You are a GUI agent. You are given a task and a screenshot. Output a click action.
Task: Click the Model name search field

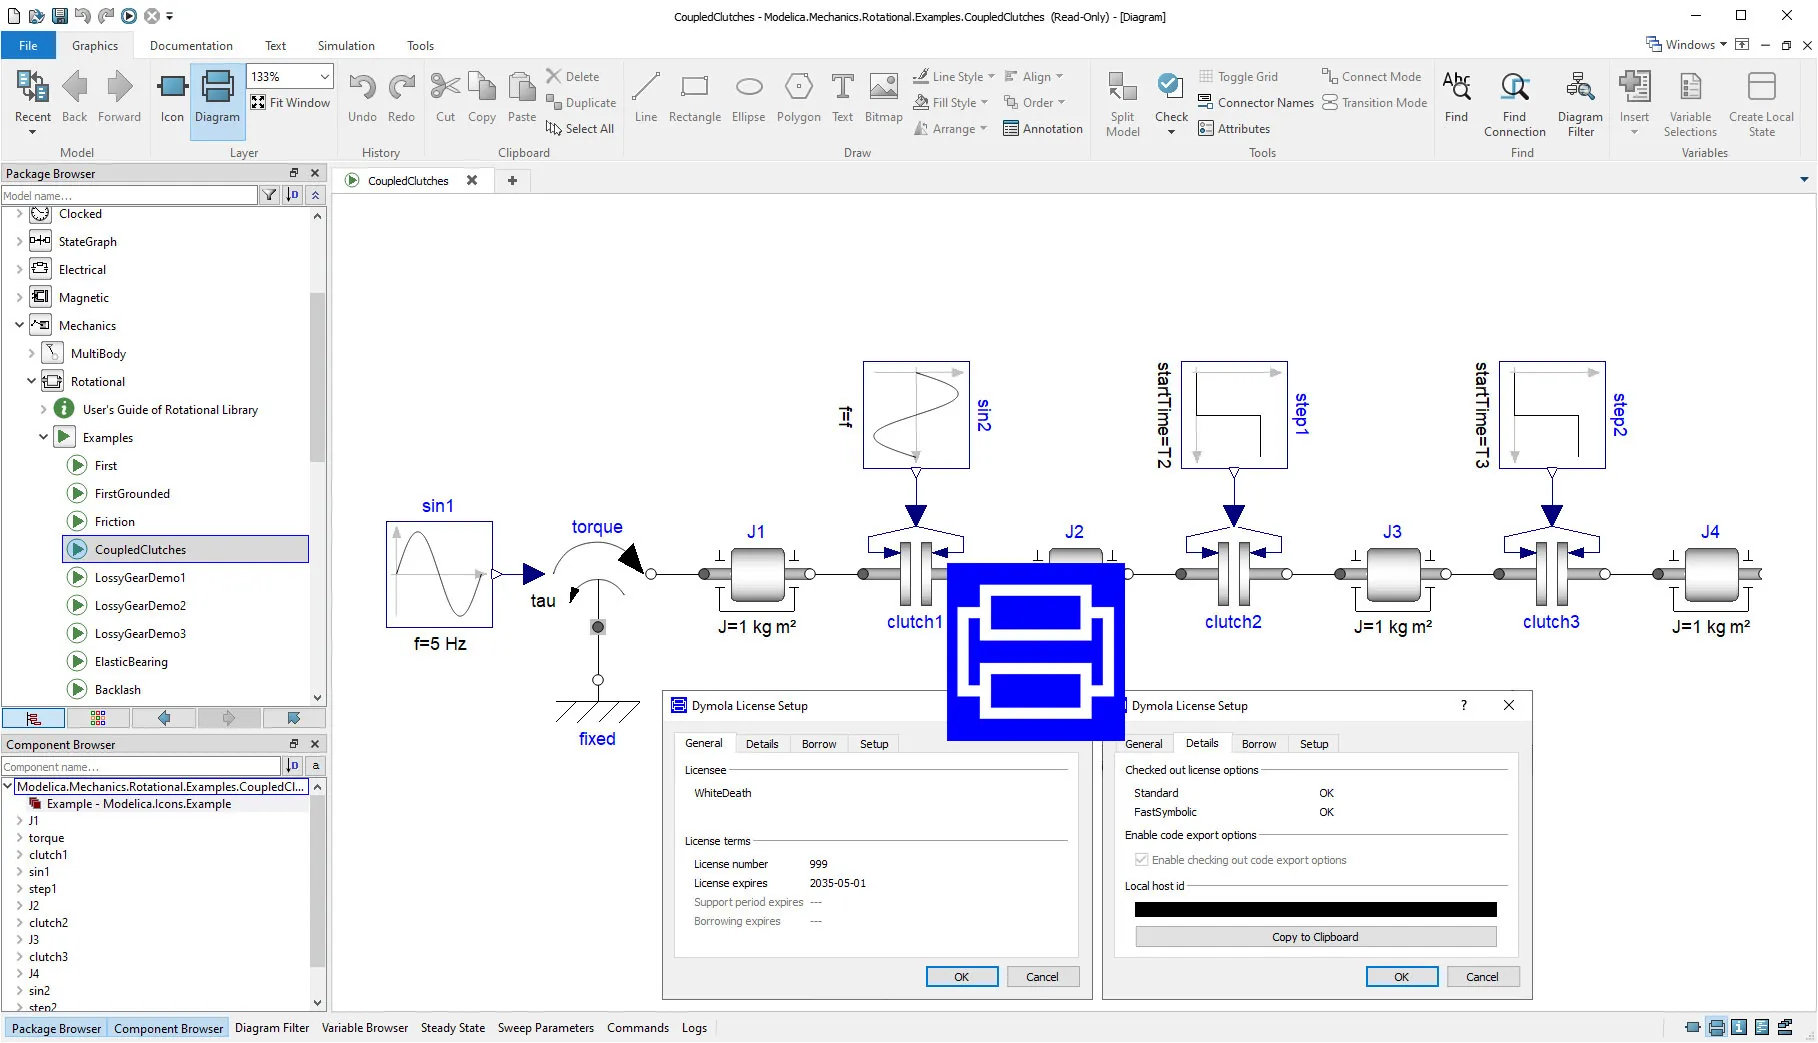129,196
